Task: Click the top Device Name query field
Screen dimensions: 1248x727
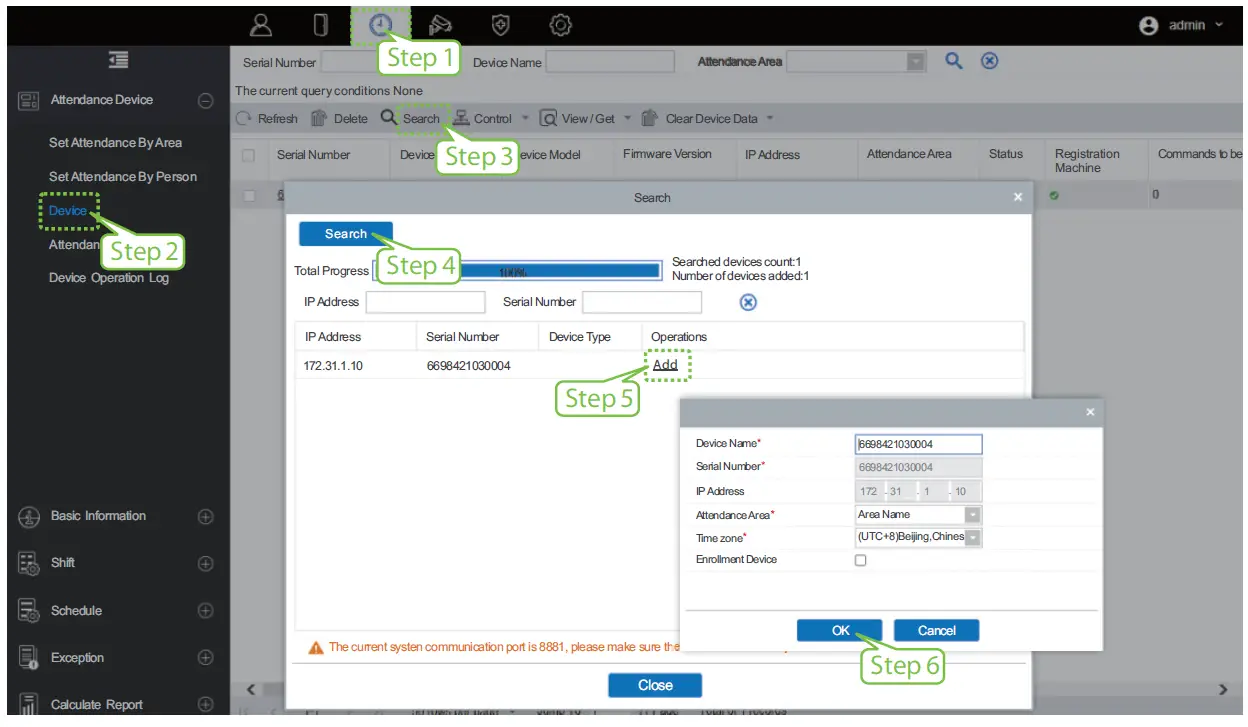Action: coord(610,62)
